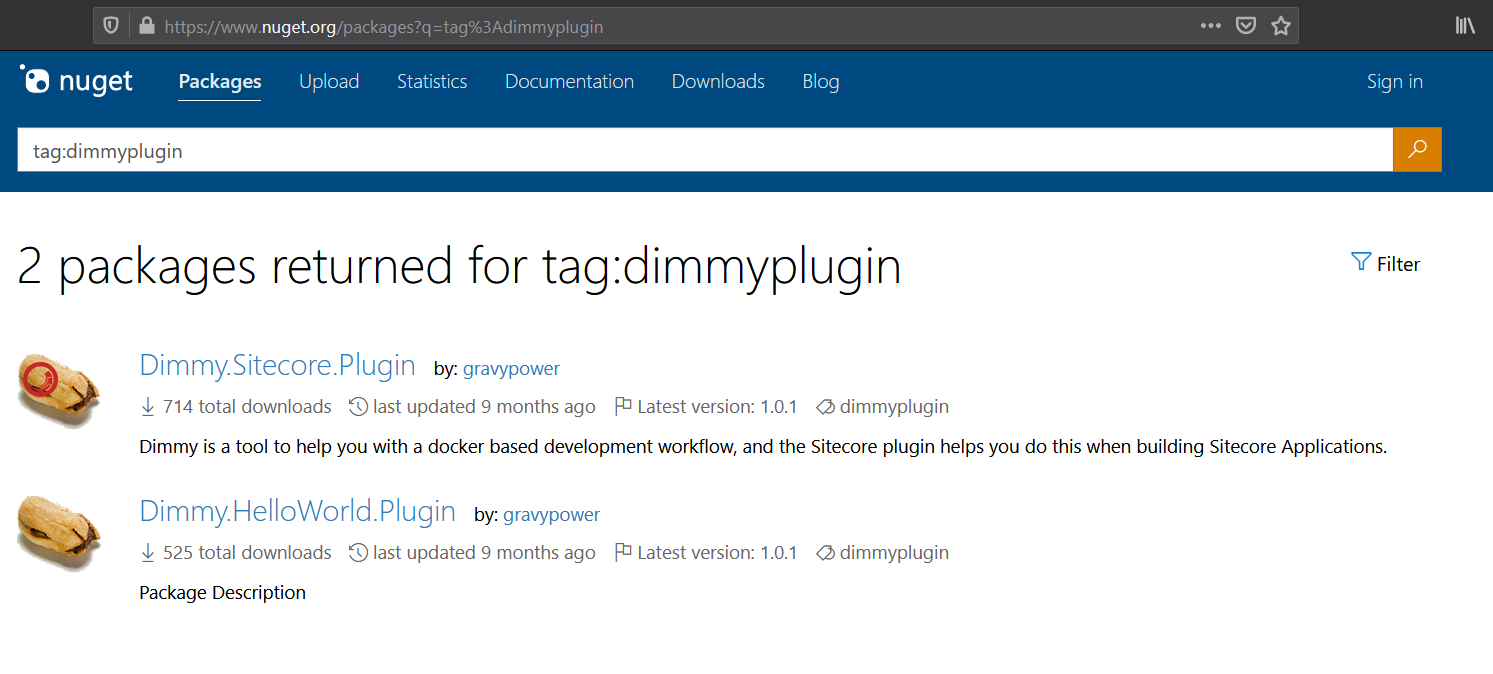Open gravypower author link for Dimmy.HelloWorld.Plugin
1493x674 pixels.
click(551, 515)
